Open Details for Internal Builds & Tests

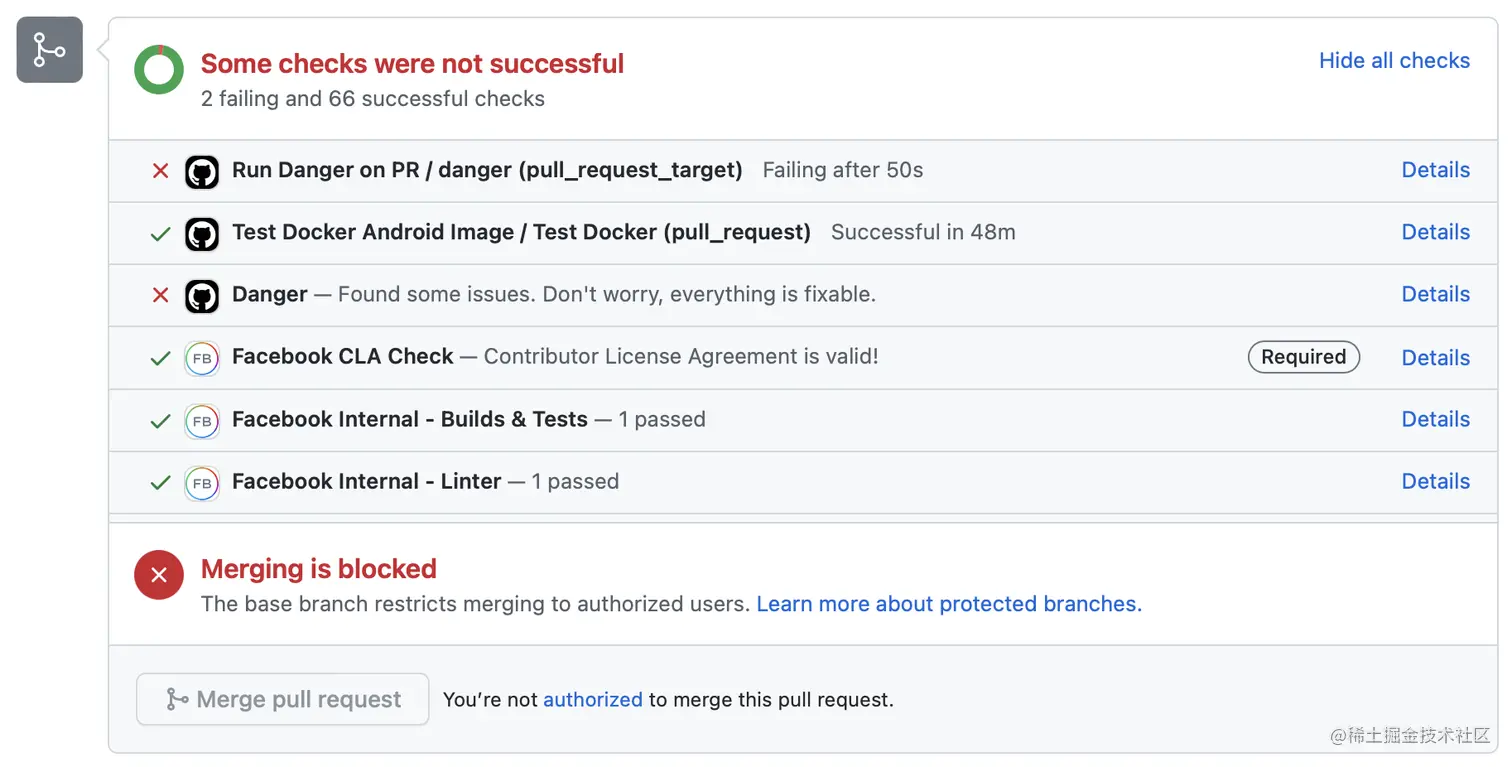[x=1435, y=419]
